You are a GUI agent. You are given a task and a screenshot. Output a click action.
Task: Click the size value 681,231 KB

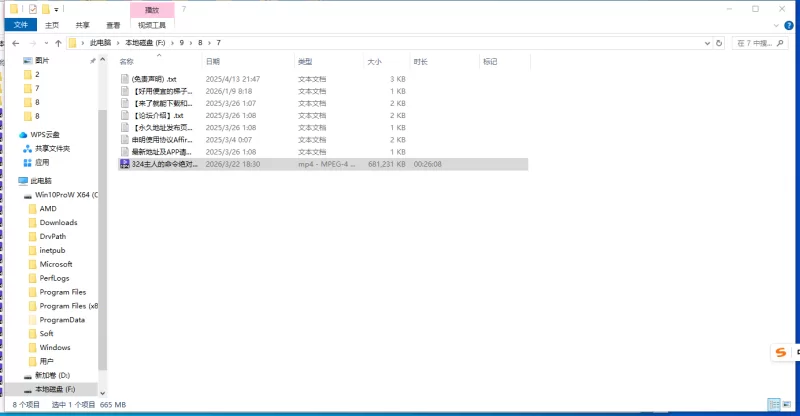point(387,164)
